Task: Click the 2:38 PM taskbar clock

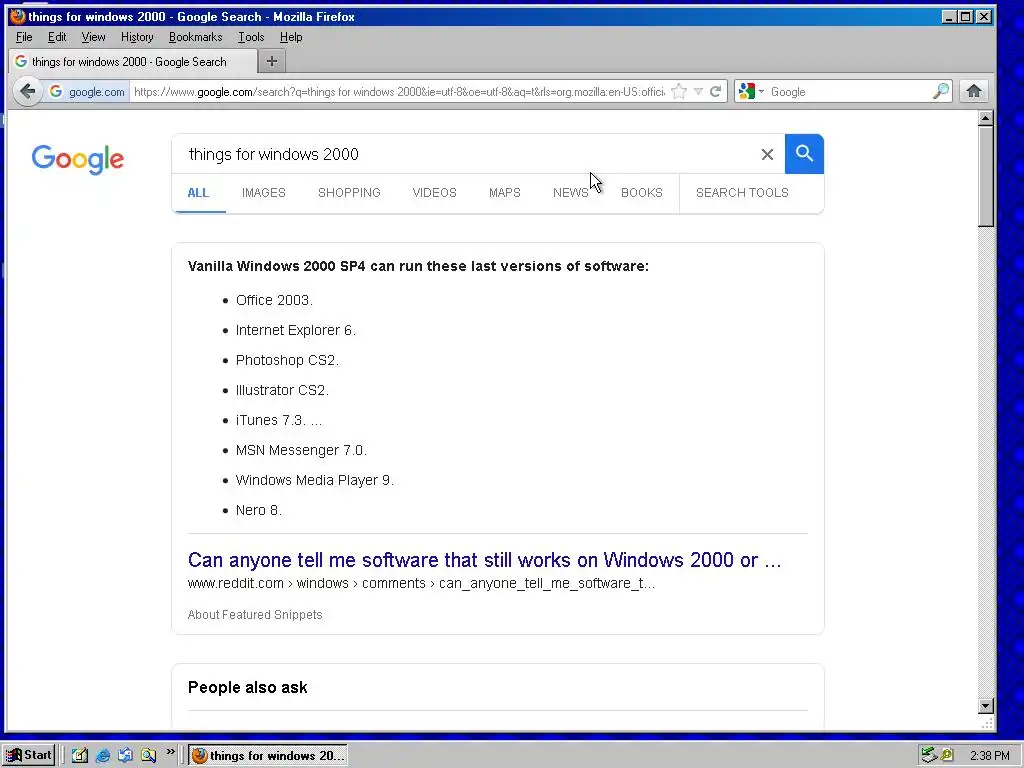Action: pyautogui.click(x=989, y=756)
